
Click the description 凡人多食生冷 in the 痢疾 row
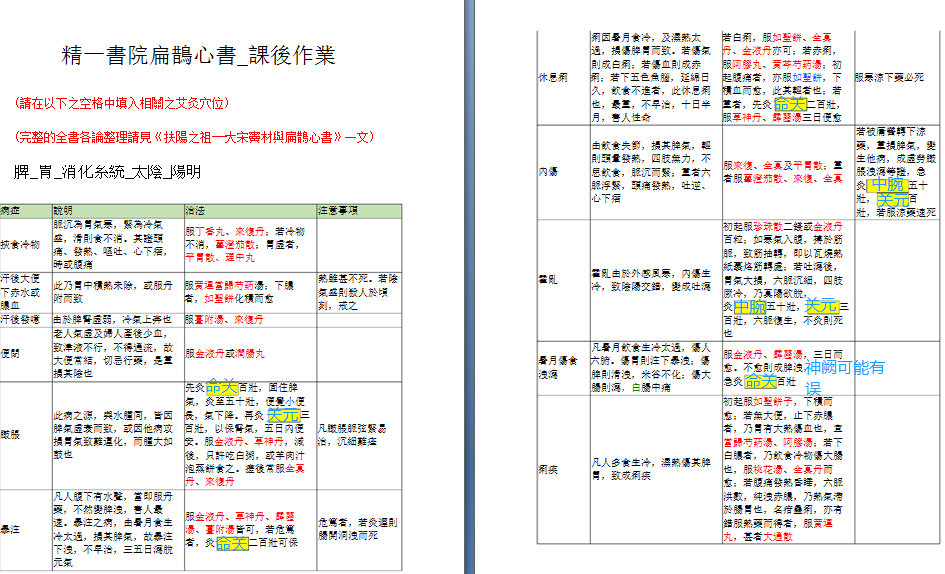(x=650, y=469)
